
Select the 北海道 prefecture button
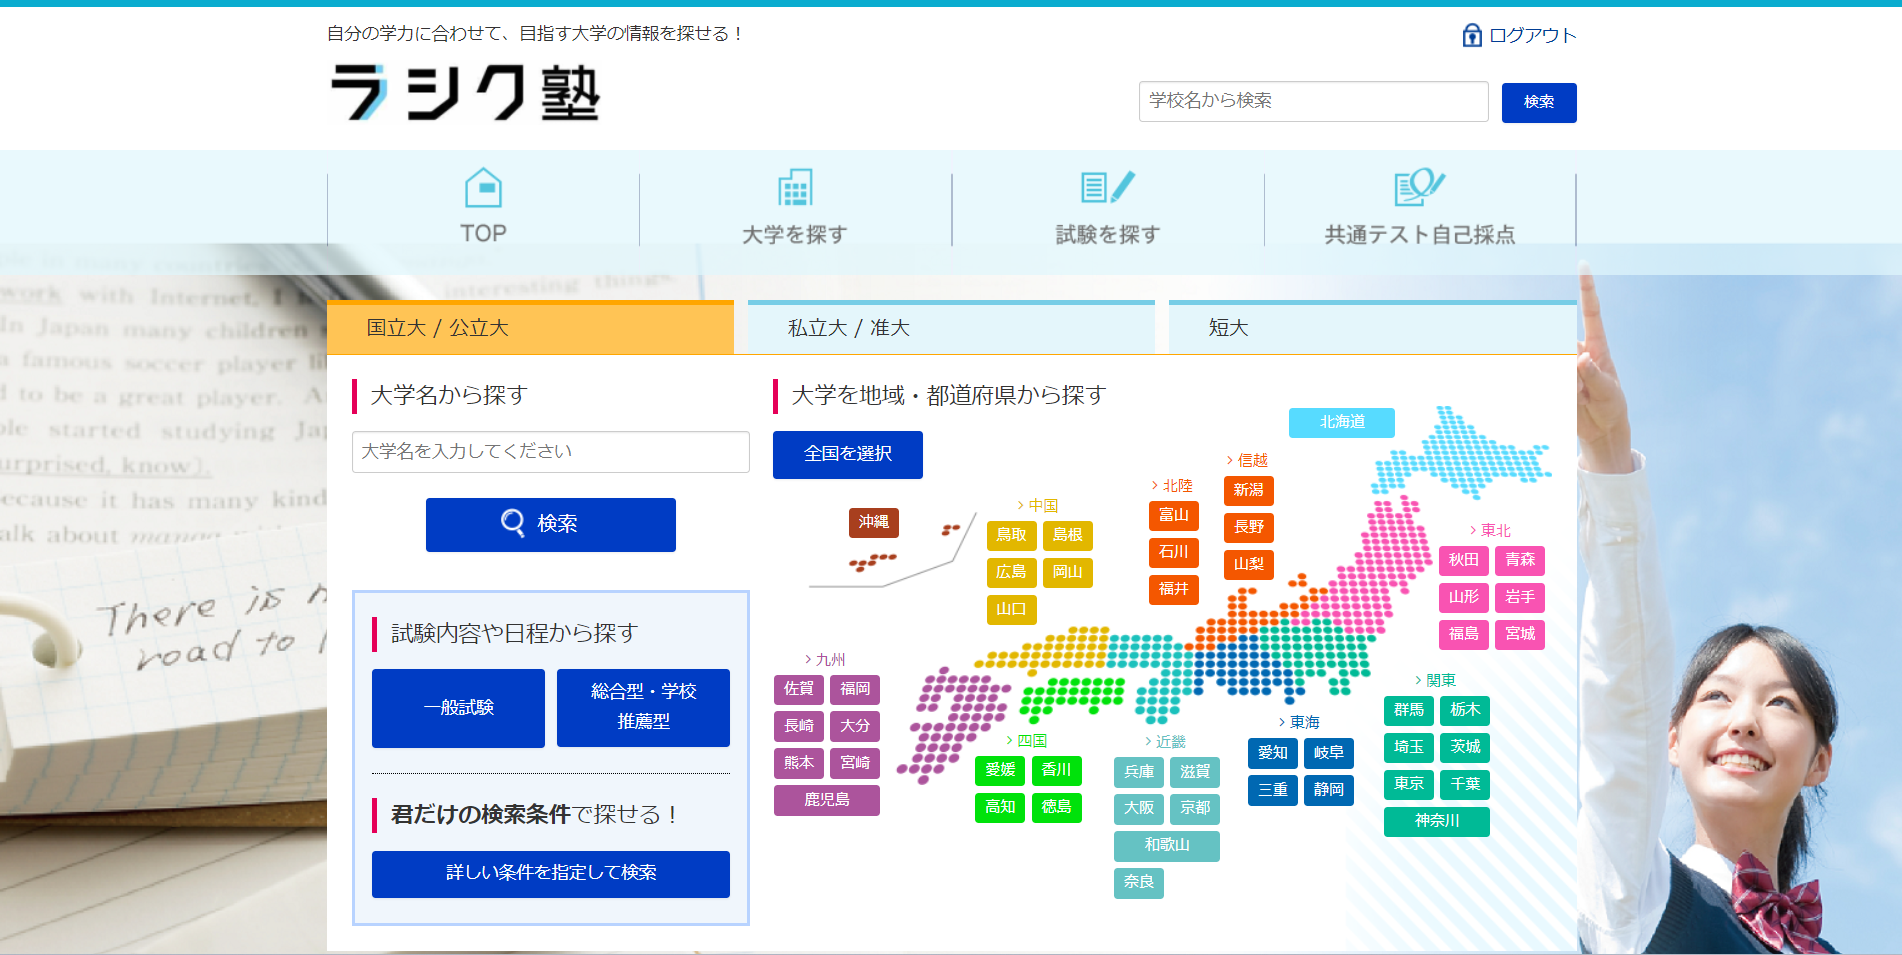tap(1341, 422)
